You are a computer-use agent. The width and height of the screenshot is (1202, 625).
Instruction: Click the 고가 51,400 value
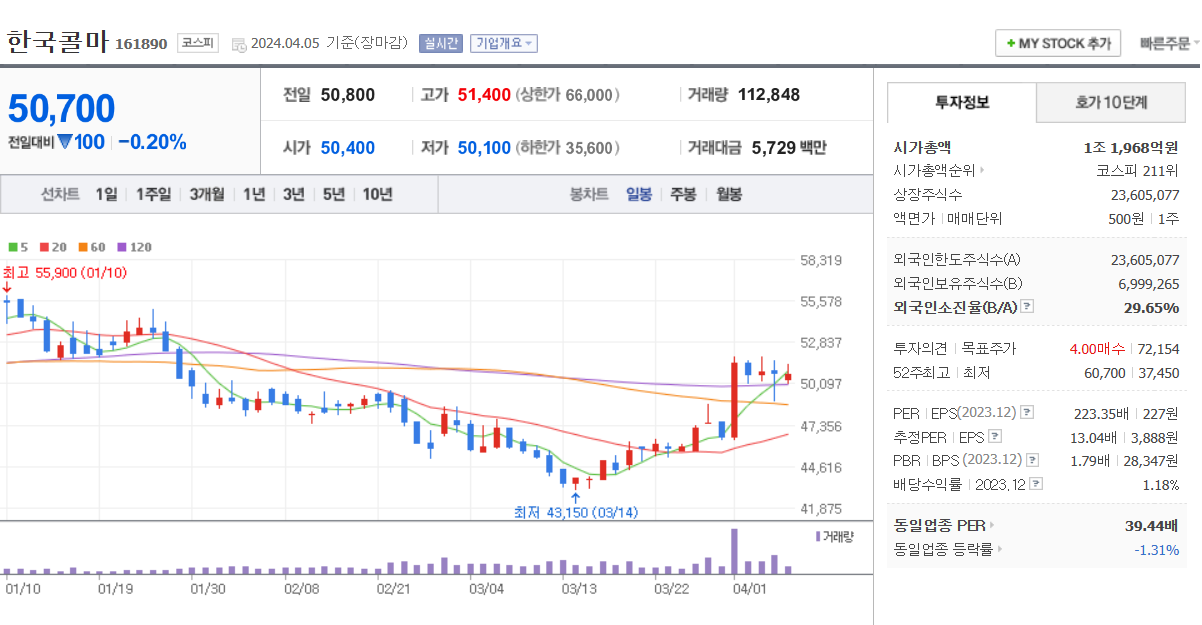coord(484,95)
